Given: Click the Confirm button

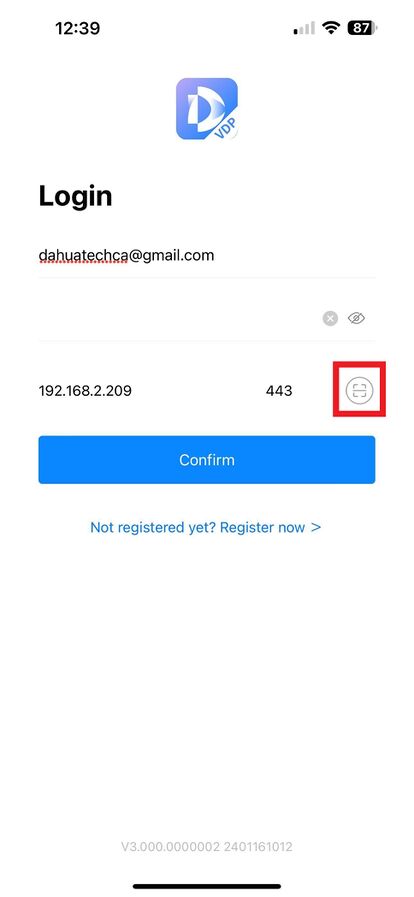Looking at the screenshot, I should coord(206,460).
